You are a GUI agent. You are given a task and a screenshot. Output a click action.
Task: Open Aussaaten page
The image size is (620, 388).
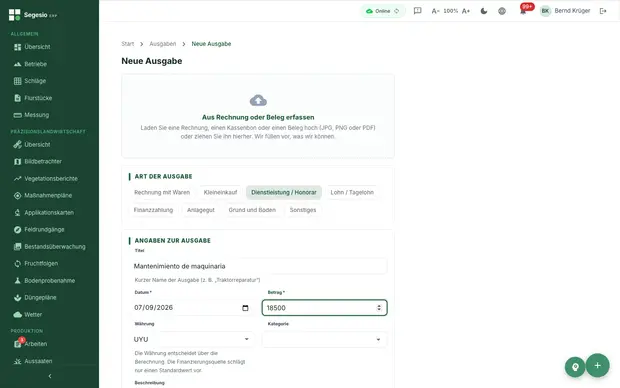click(x=38, y=361)
